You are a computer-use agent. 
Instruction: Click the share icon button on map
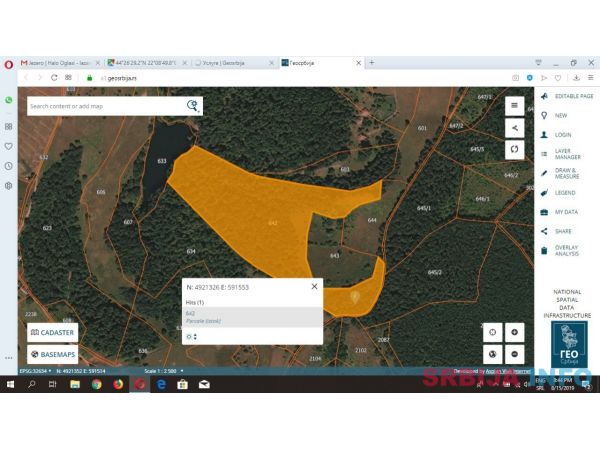tap(514, 127)
